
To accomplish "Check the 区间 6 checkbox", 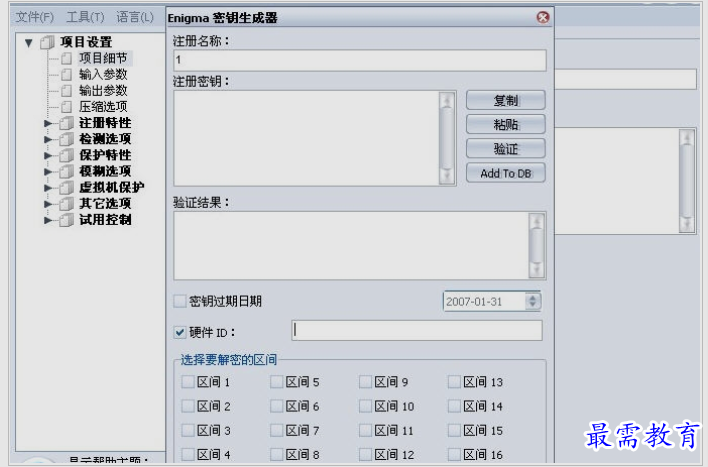I will 277,406.
